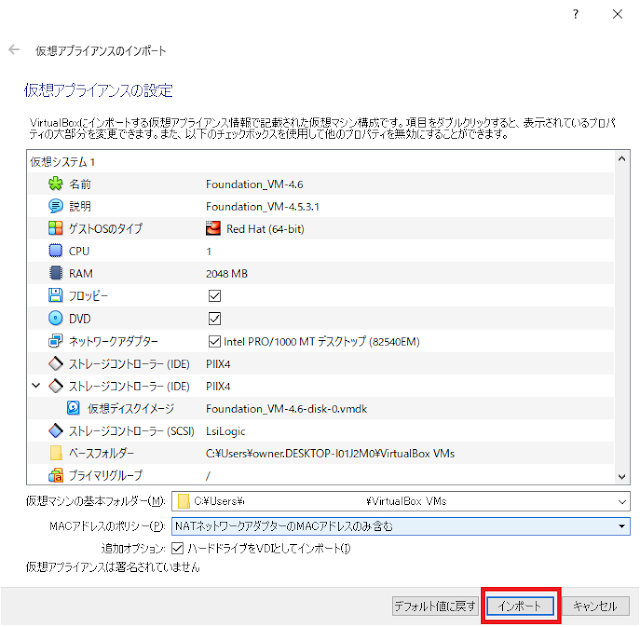Click the floppy disk icon for フロッピー
The width and height of the screenshot is (640, 627).
click(56, 296)
